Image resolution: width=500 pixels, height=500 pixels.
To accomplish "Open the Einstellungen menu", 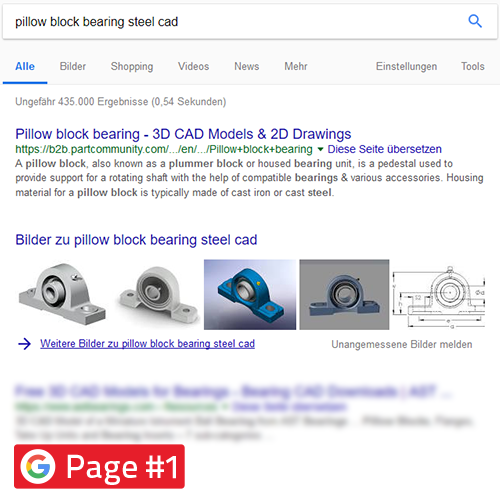I will pos(406,66).
